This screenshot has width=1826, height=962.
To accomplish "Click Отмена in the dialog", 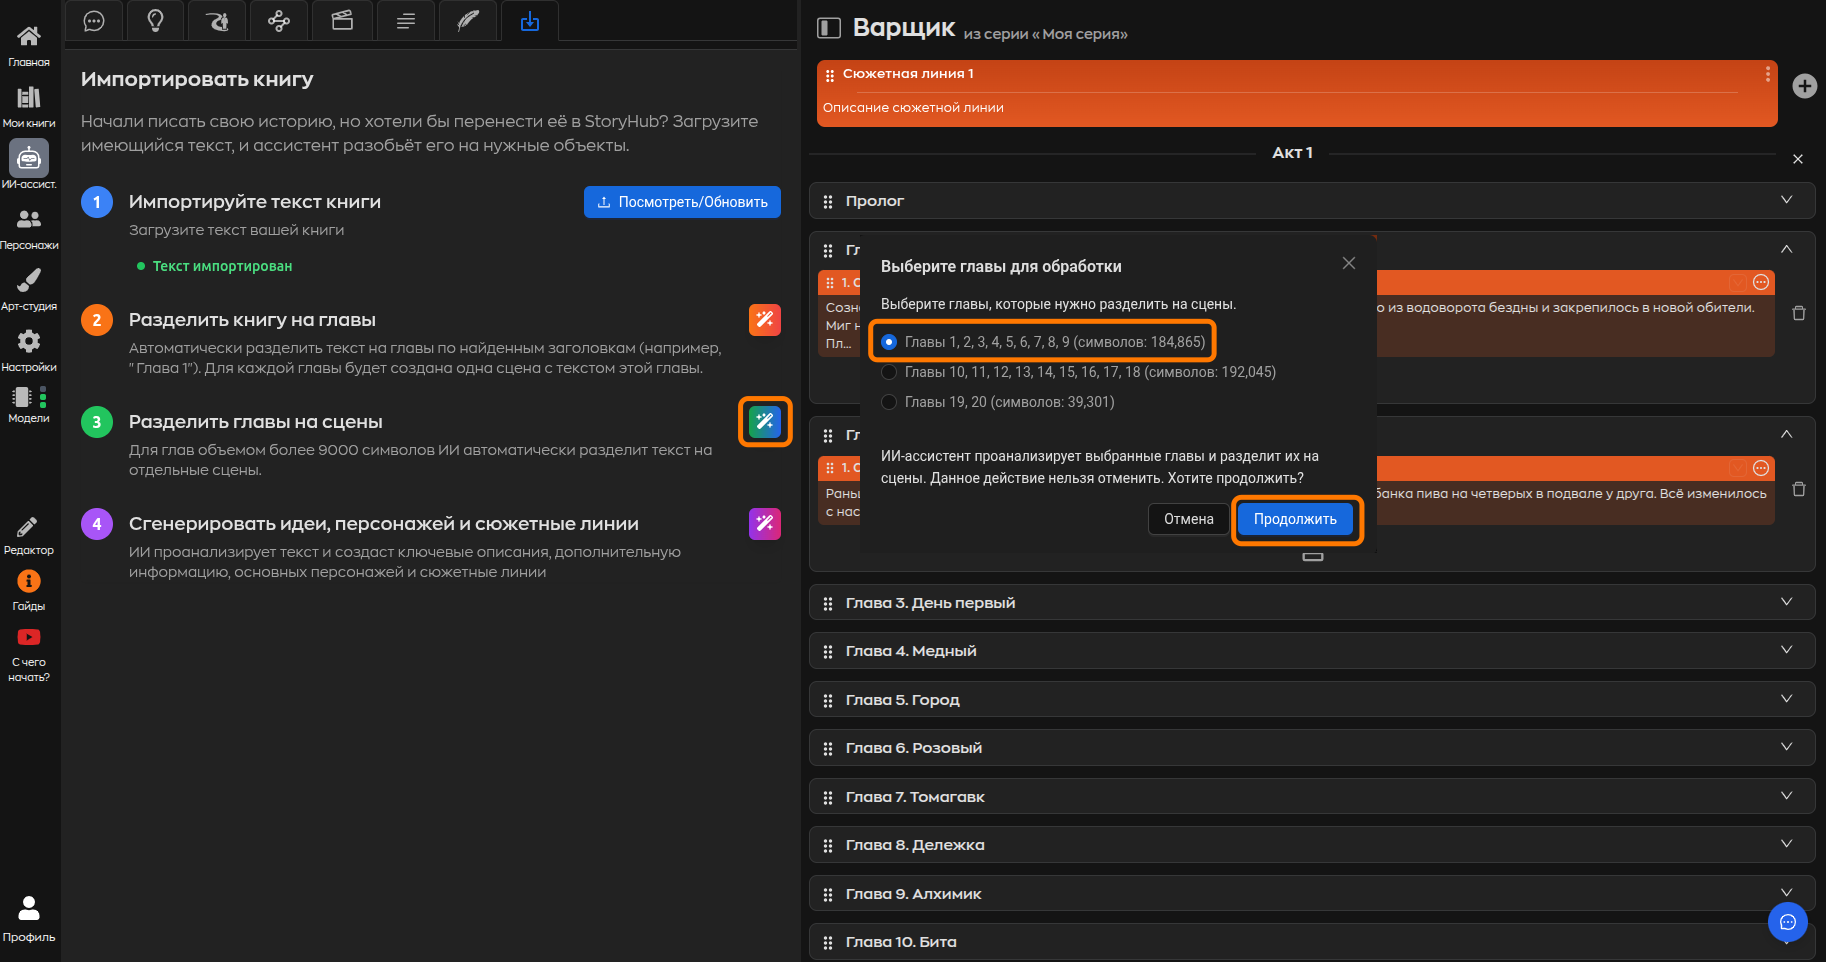I will 1188,519.
